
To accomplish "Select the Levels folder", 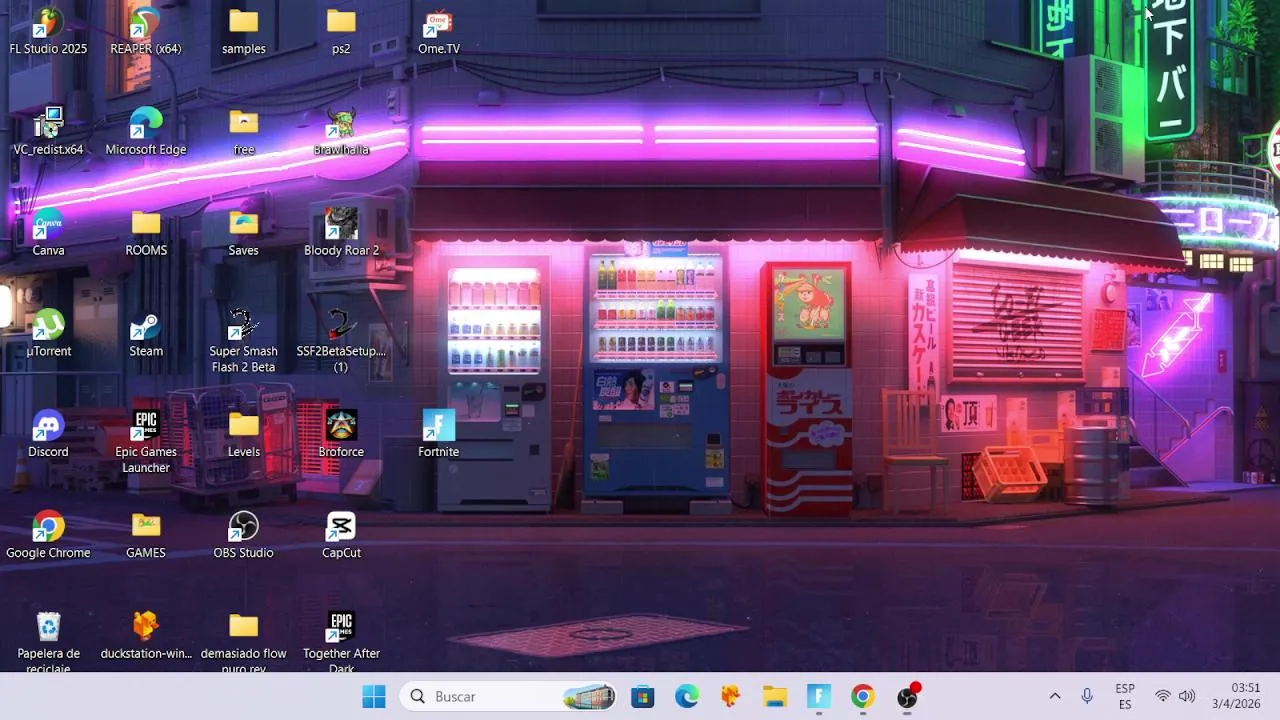I will 244,434.
